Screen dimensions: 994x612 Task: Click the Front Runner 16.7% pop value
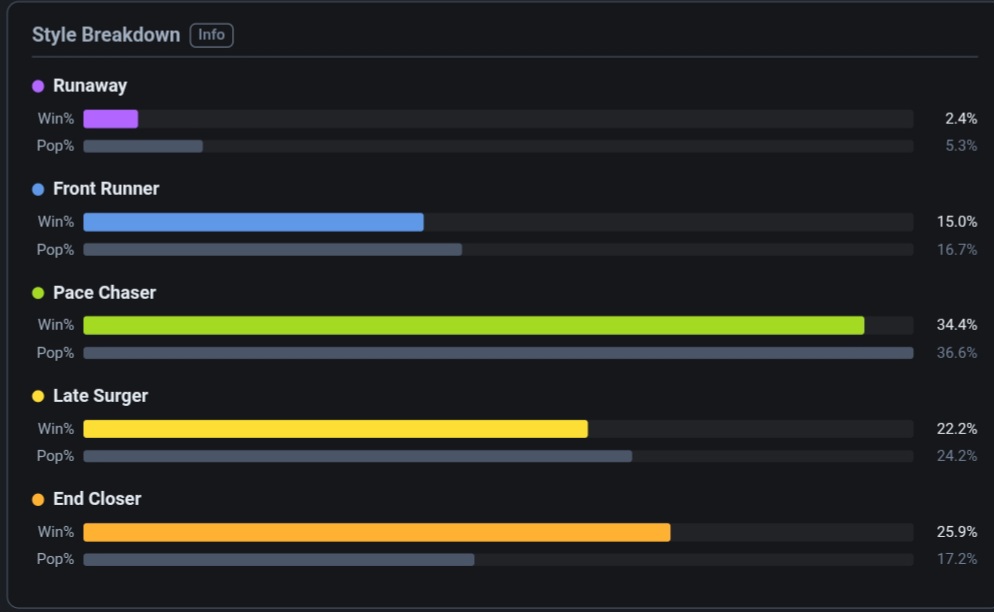tap(957, 249)
